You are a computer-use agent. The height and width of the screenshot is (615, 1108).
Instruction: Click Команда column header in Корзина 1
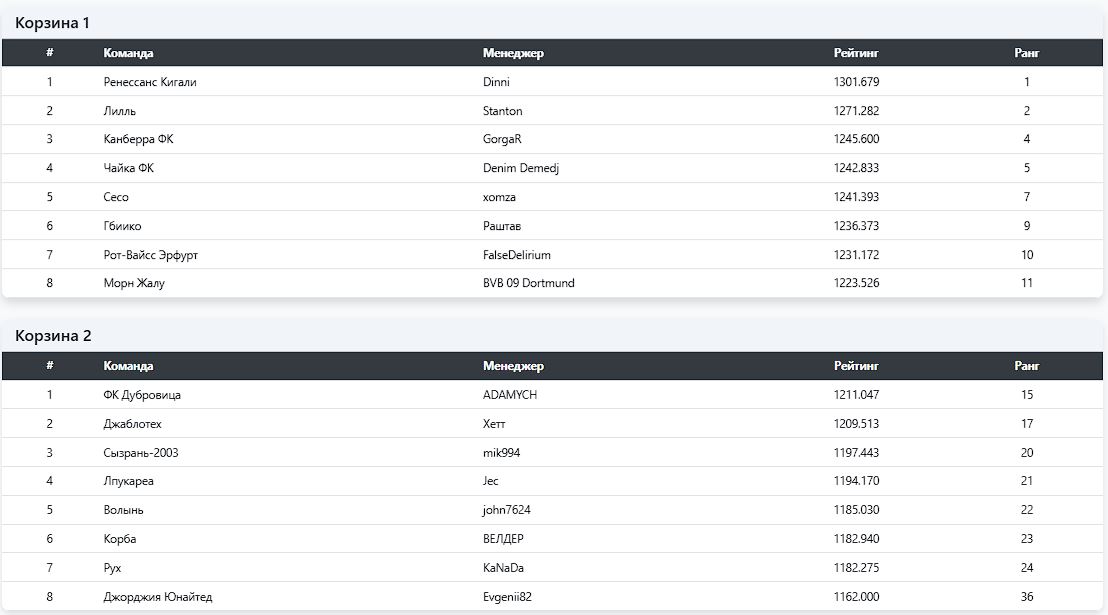[x=128, y=53]
